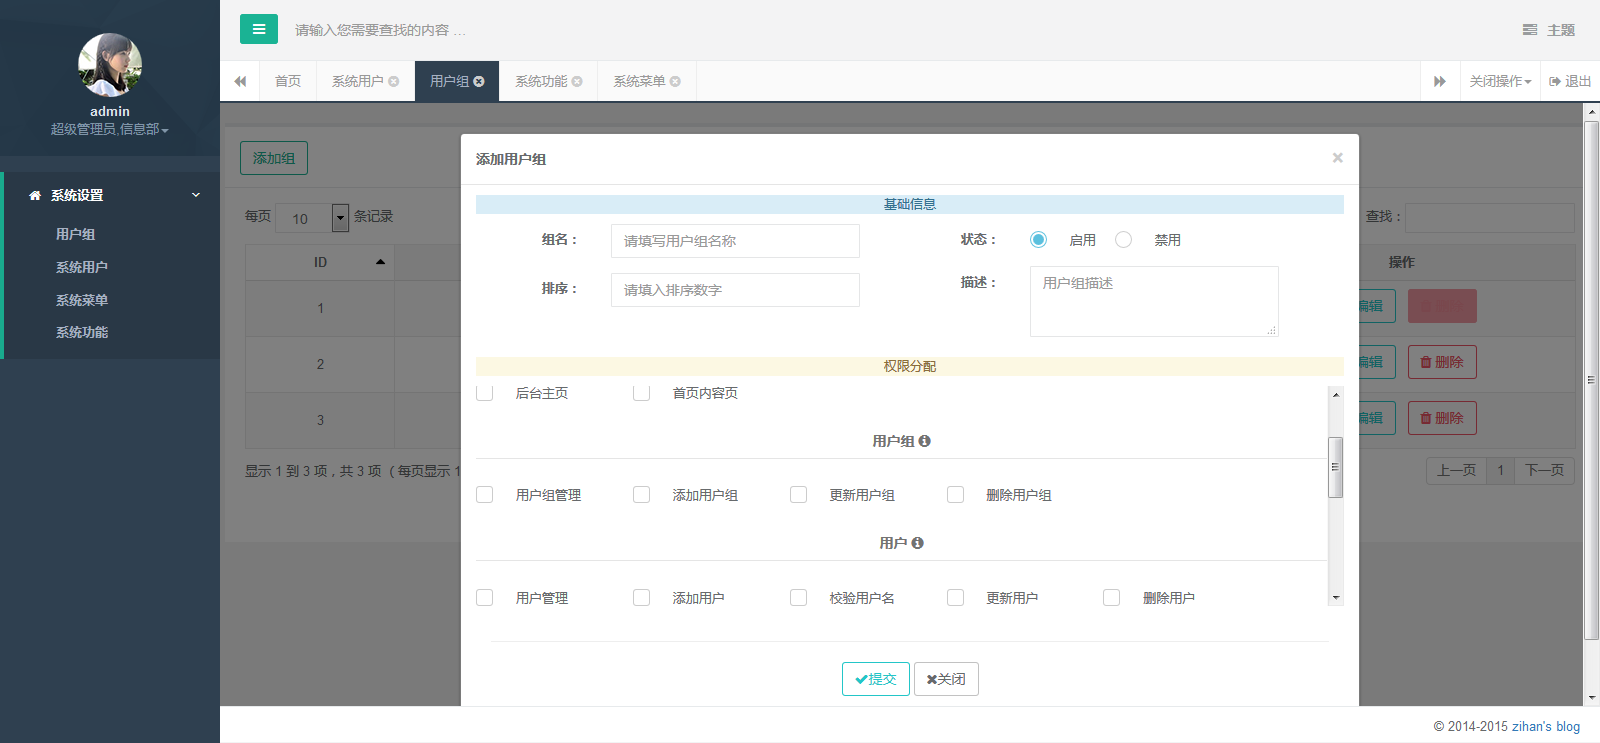The image size is (1600, 743).
Task: Open the admin role dropdown 超级管理员,信息部
Action: click(x=110, y=129)
